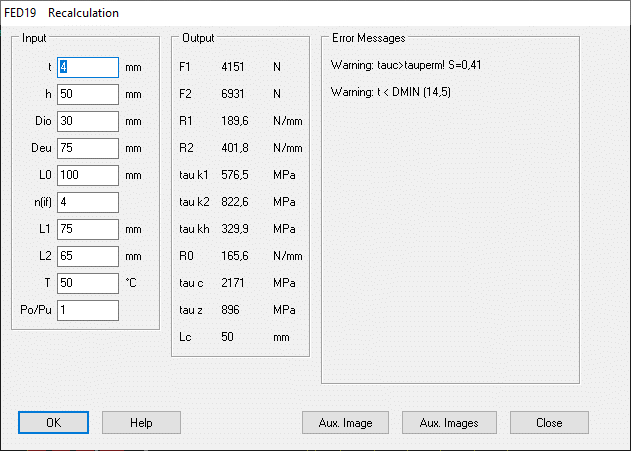Click the Aux. Image button
This screenshot has width=631, height=451.
pyautogui.click(x=347, y=423)
